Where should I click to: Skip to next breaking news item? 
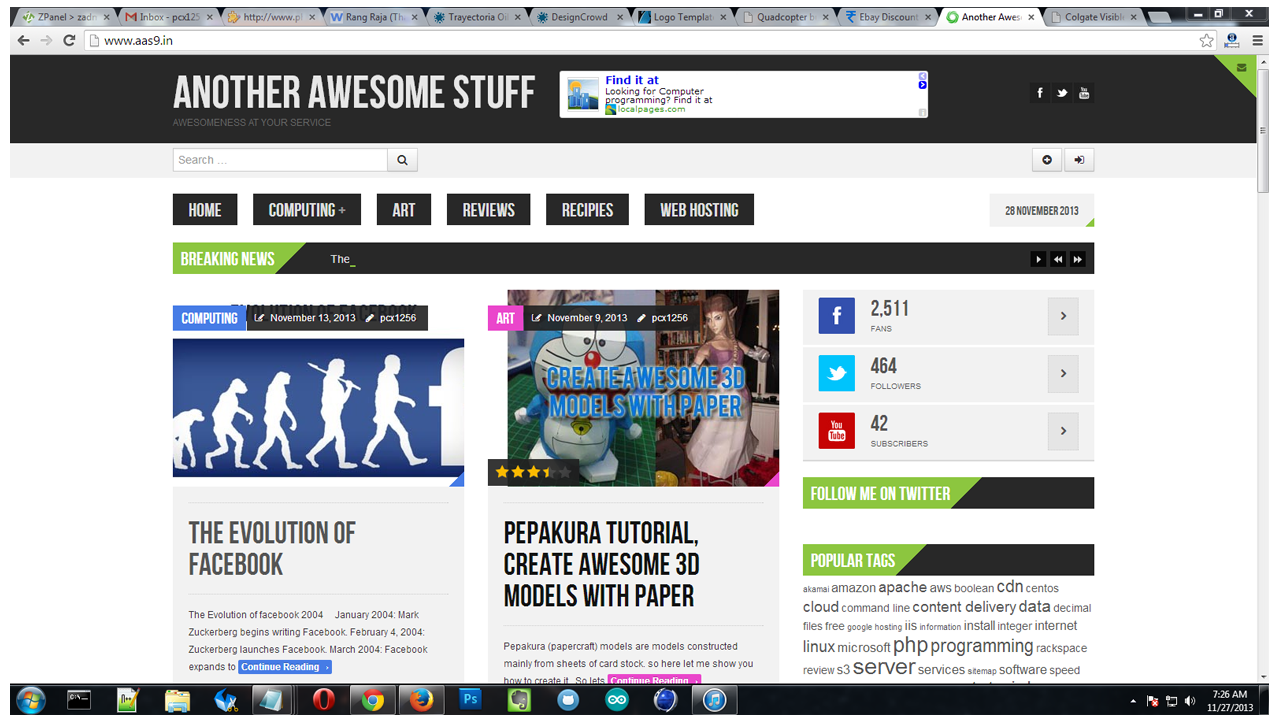click(1078, 259)
